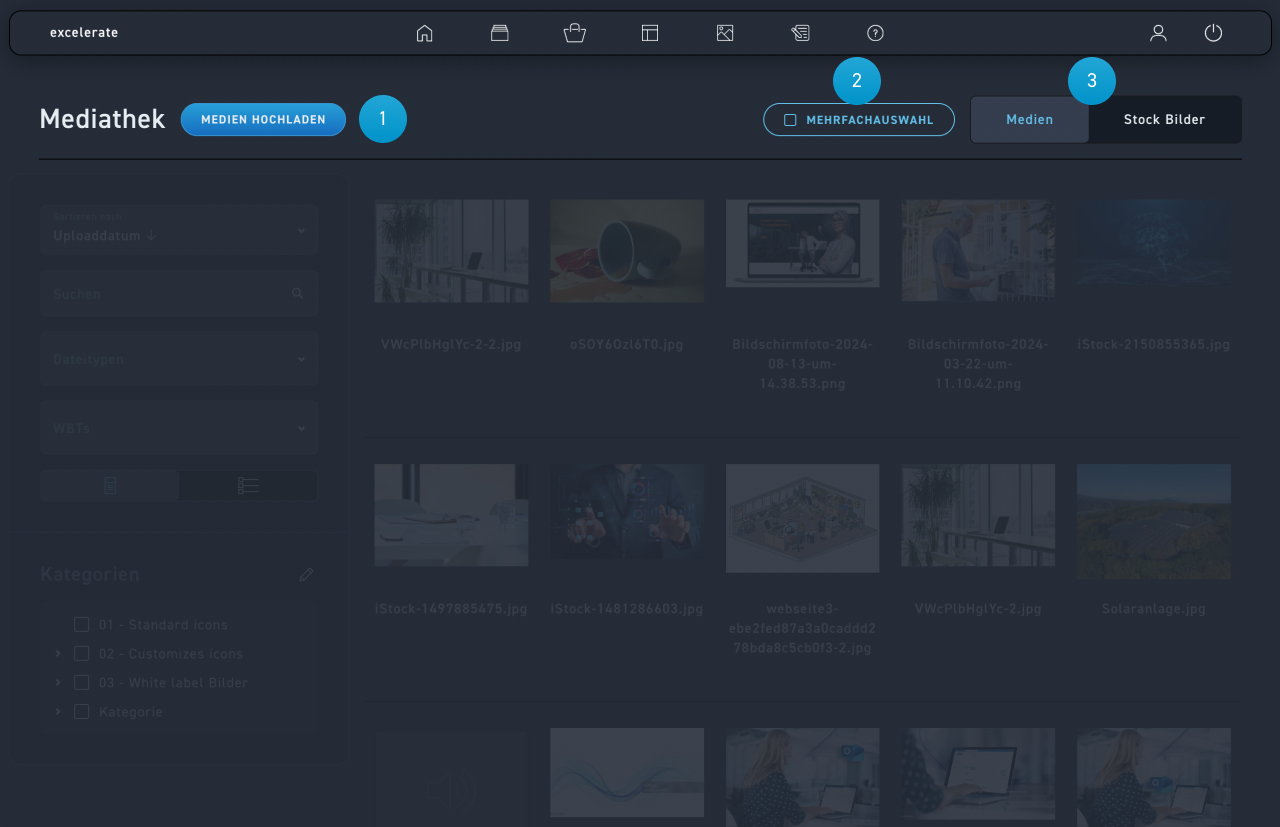Open the Dateitypen dropdown
Viewport: 1280px width, 827px height.
coord(179,359)
